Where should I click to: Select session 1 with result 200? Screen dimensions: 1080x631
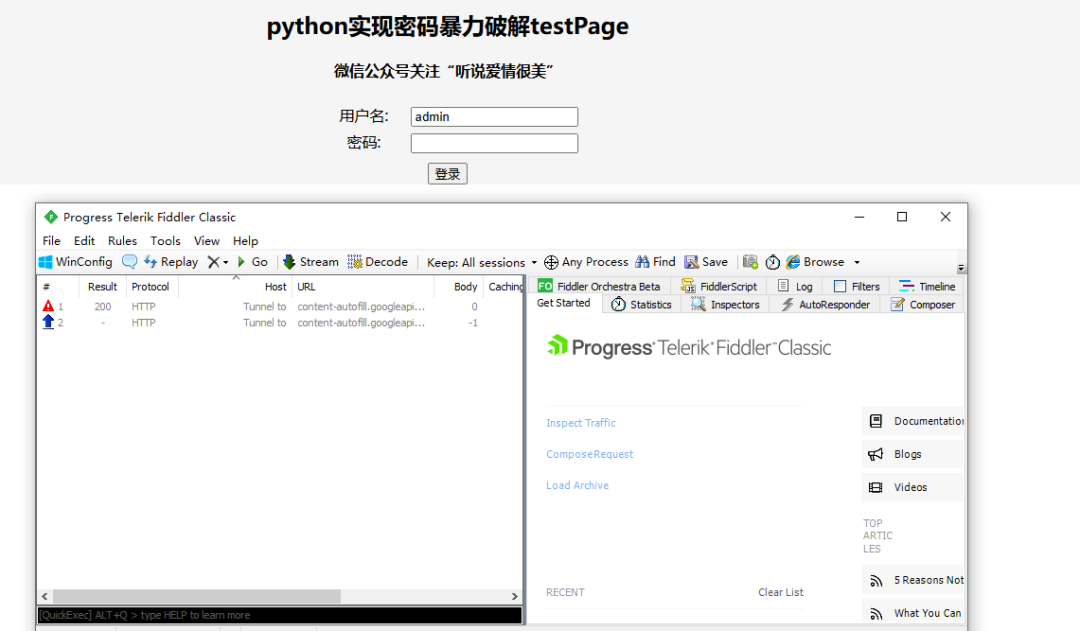(280, 307)
